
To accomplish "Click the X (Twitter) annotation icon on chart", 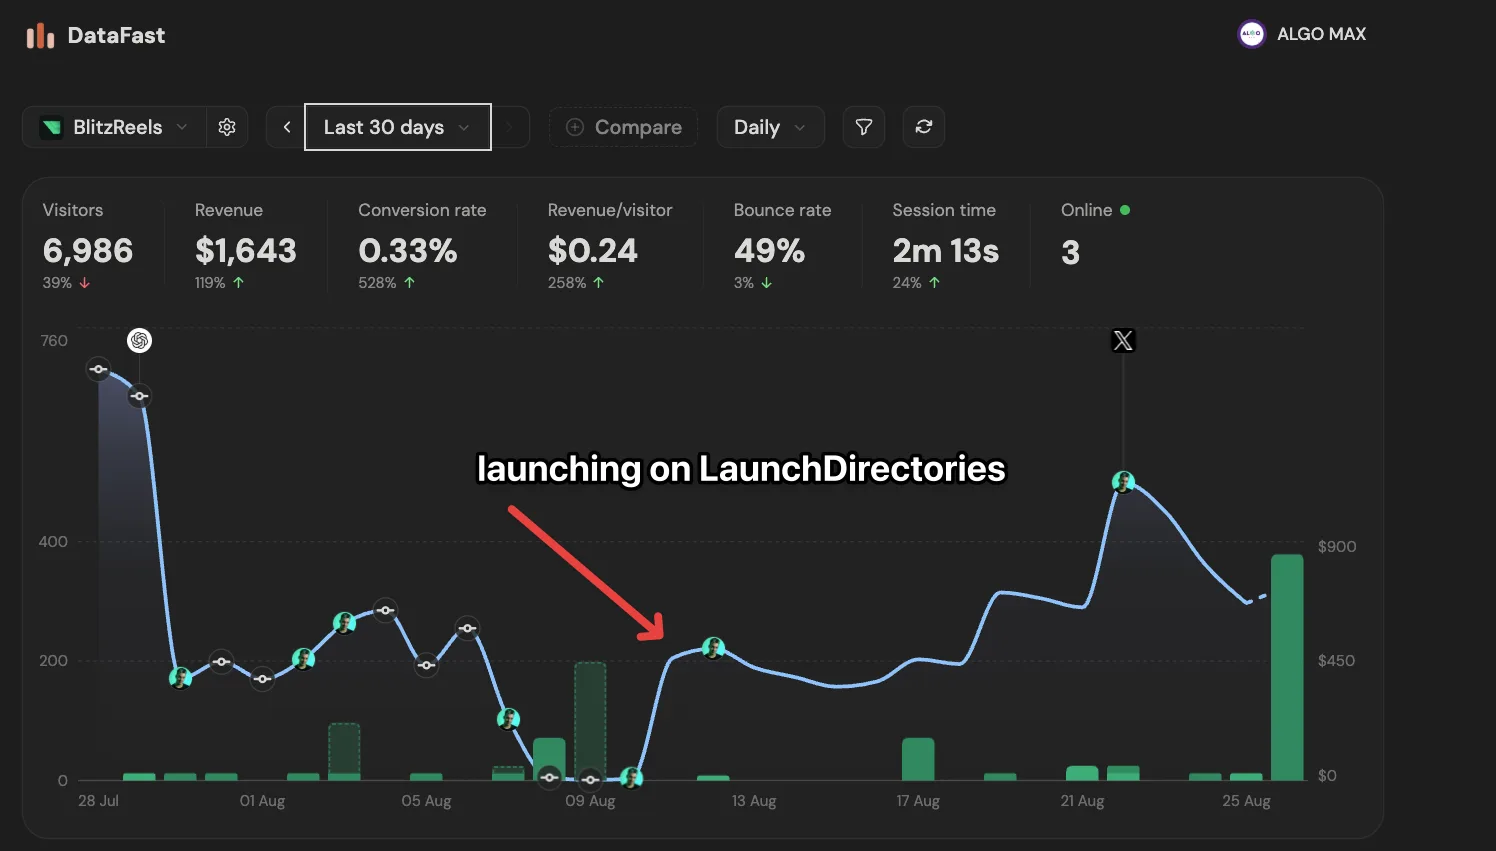I will click(1123, 341).
